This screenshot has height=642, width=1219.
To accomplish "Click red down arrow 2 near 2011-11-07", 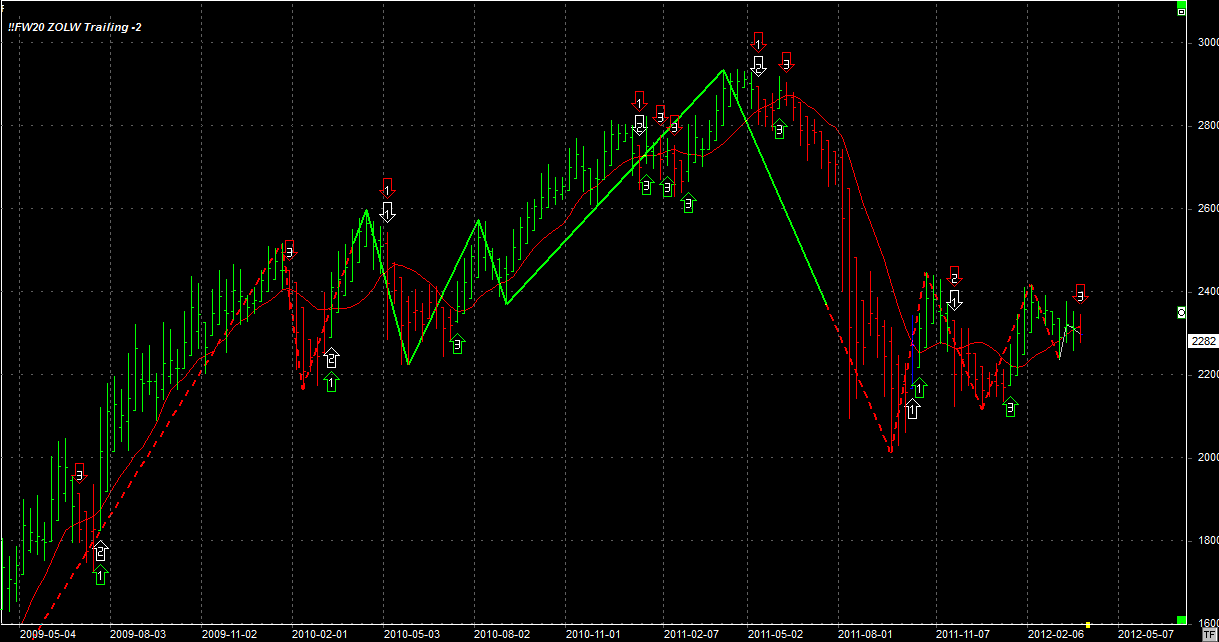I will 954,277.
